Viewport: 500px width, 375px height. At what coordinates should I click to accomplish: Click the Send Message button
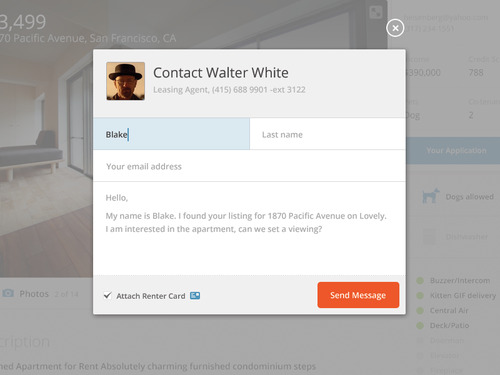pos(358,295)
